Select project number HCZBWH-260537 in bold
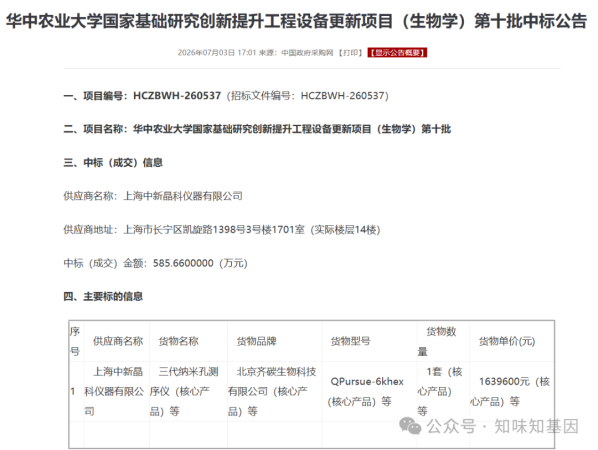598x450 pixels. 177,96
